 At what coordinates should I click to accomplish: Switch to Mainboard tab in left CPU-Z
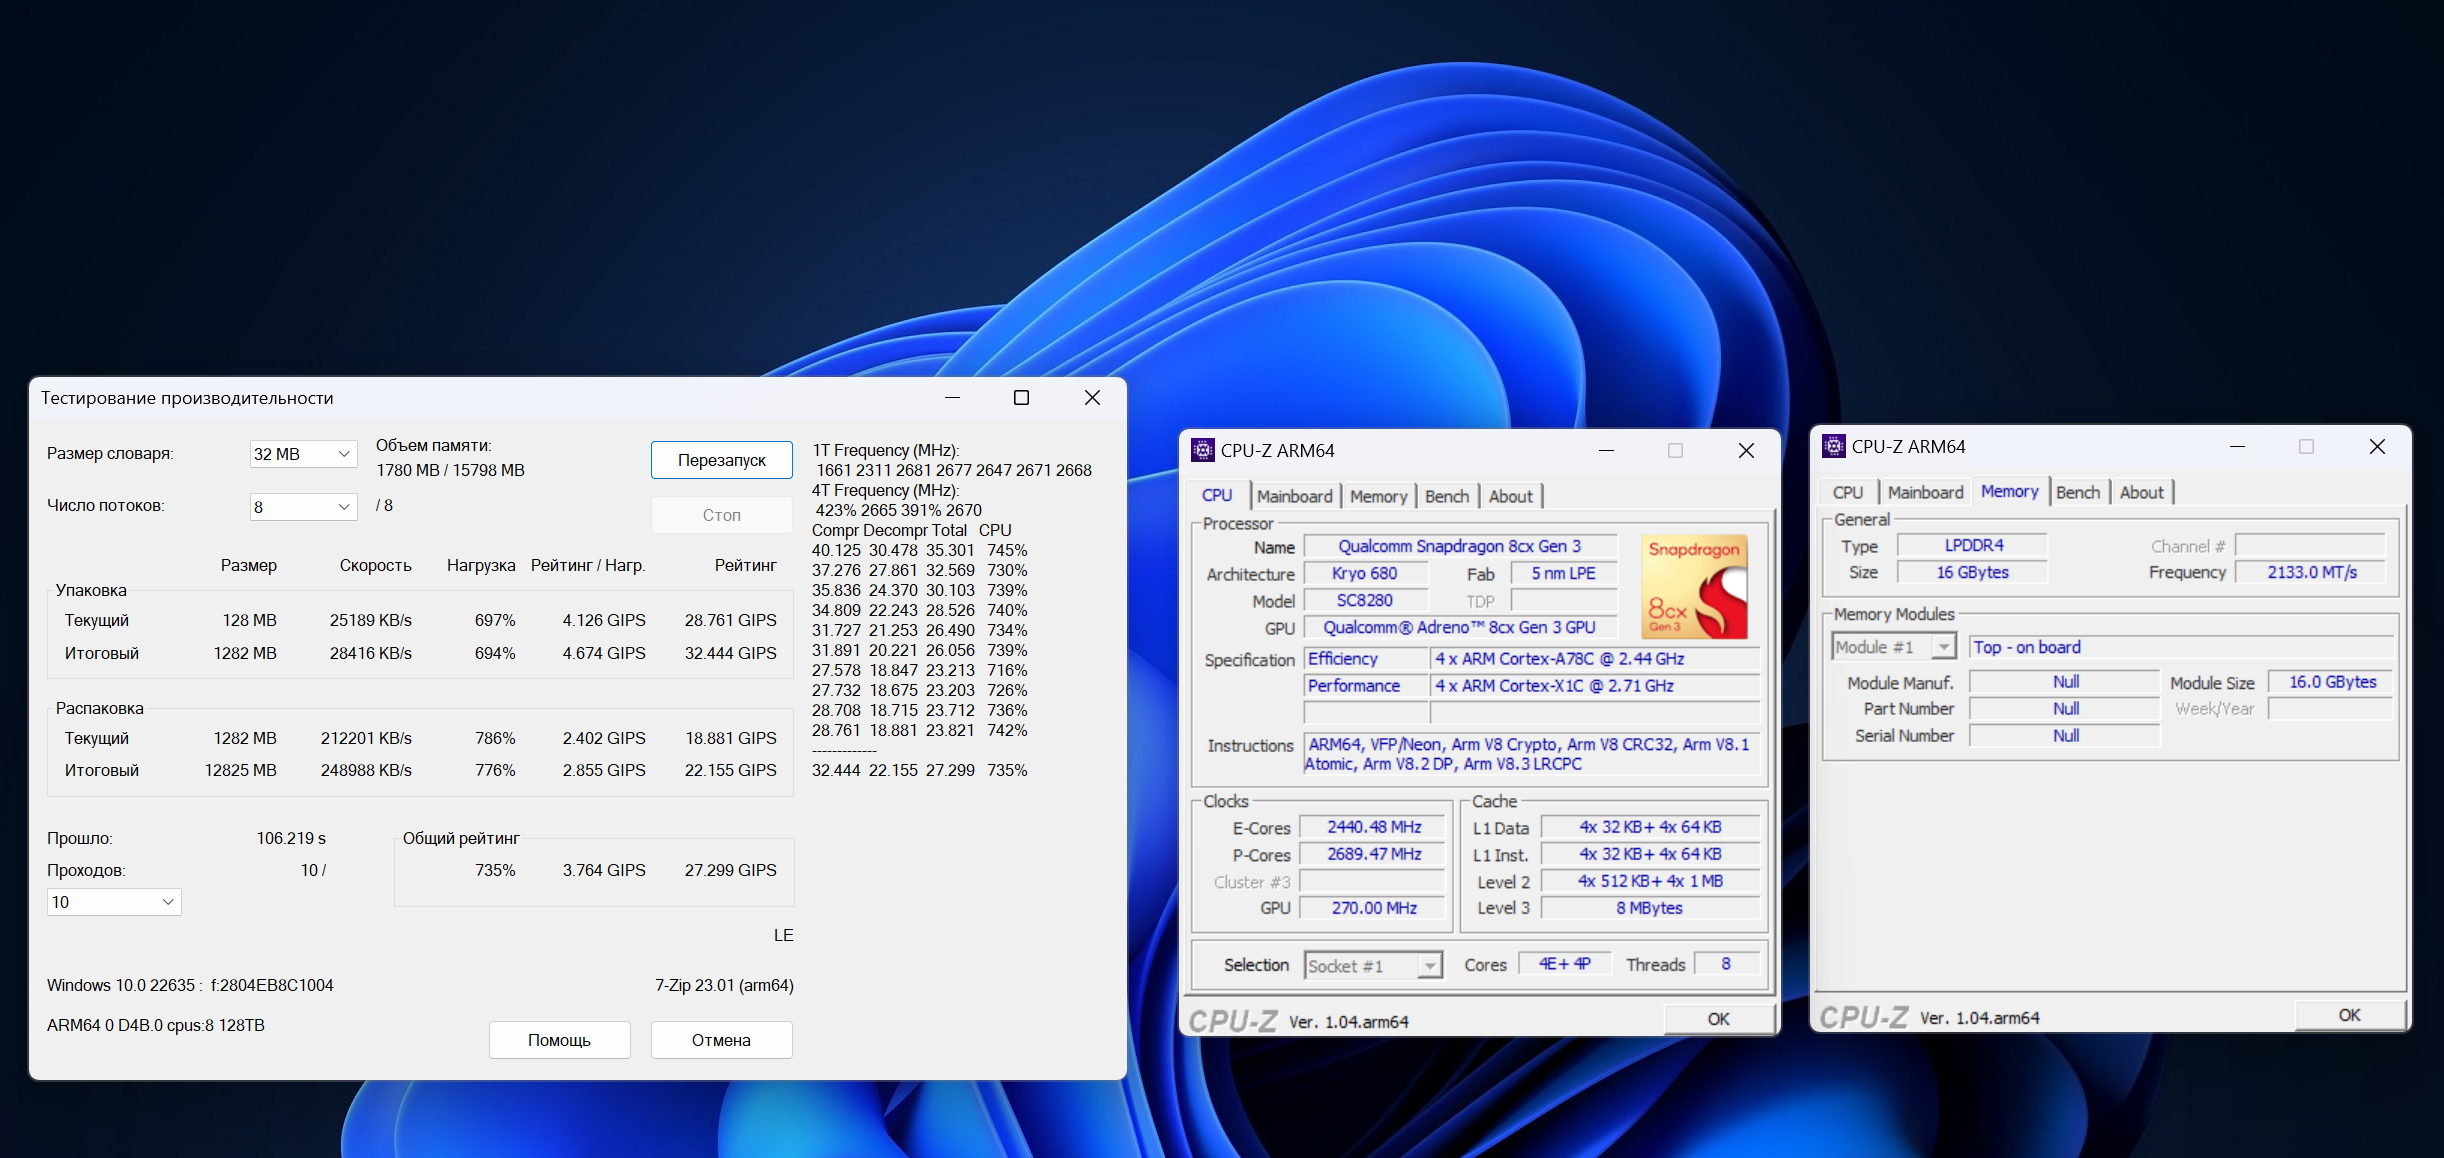point(1294,496)
